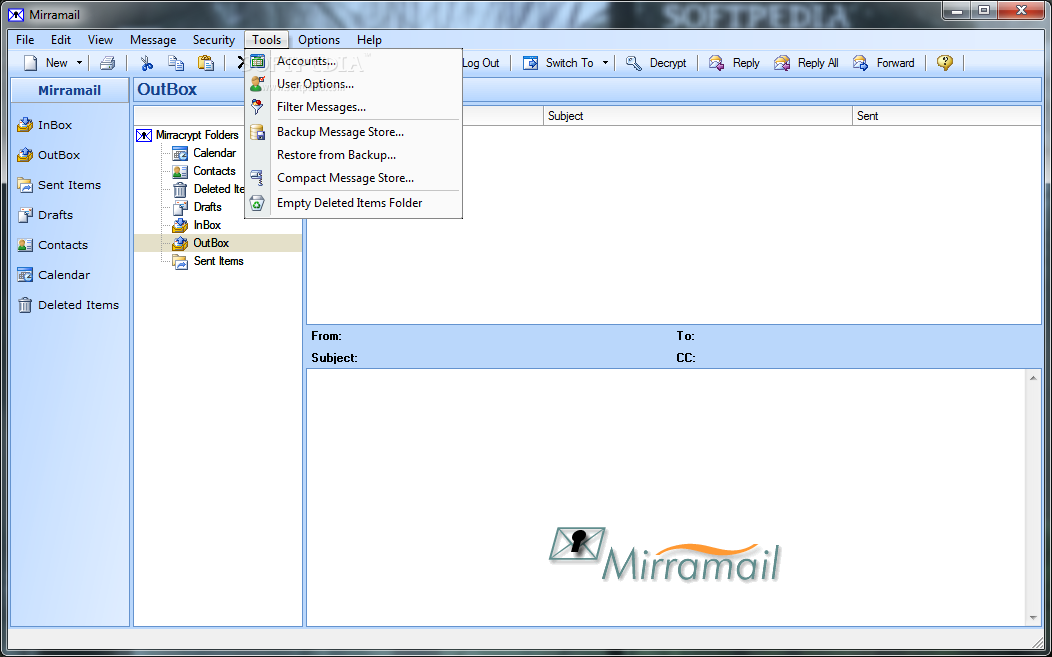Sort messages by Subject column header

click(x=698, y=116)
